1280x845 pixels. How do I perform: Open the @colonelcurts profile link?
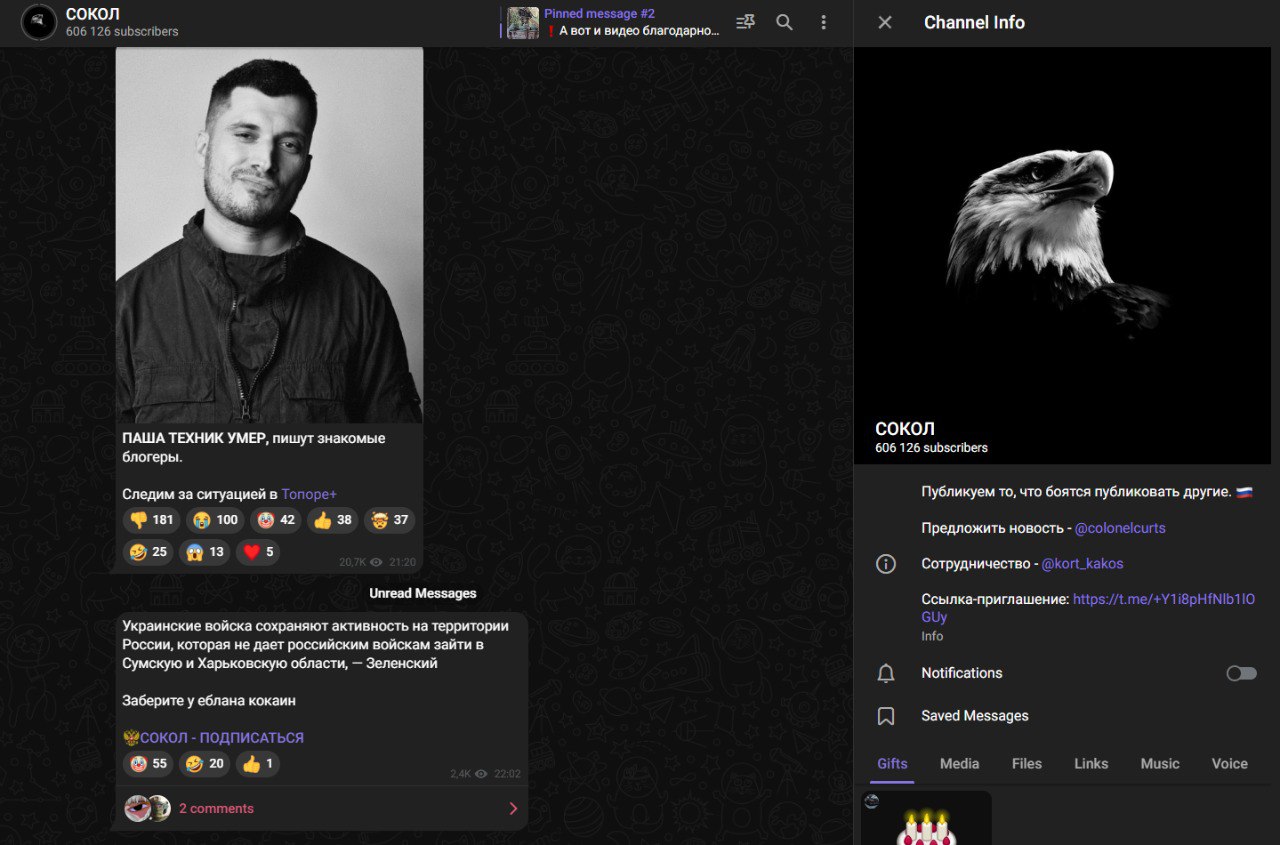click(1120, 528)
